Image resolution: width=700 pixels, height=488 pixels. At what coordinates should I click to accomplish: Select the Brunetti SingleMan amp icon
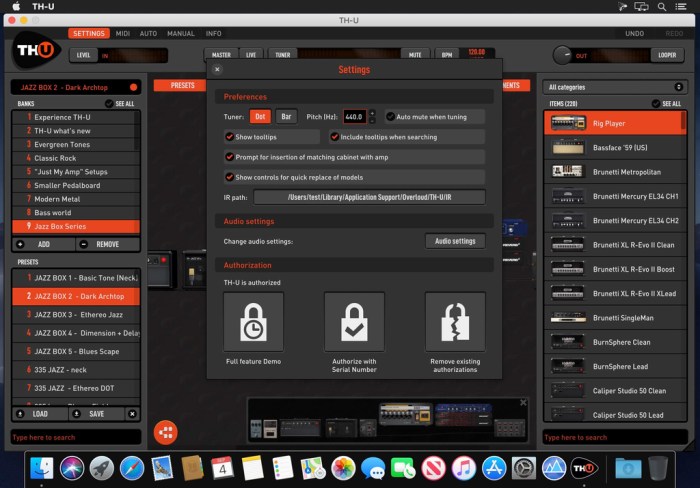568,317
